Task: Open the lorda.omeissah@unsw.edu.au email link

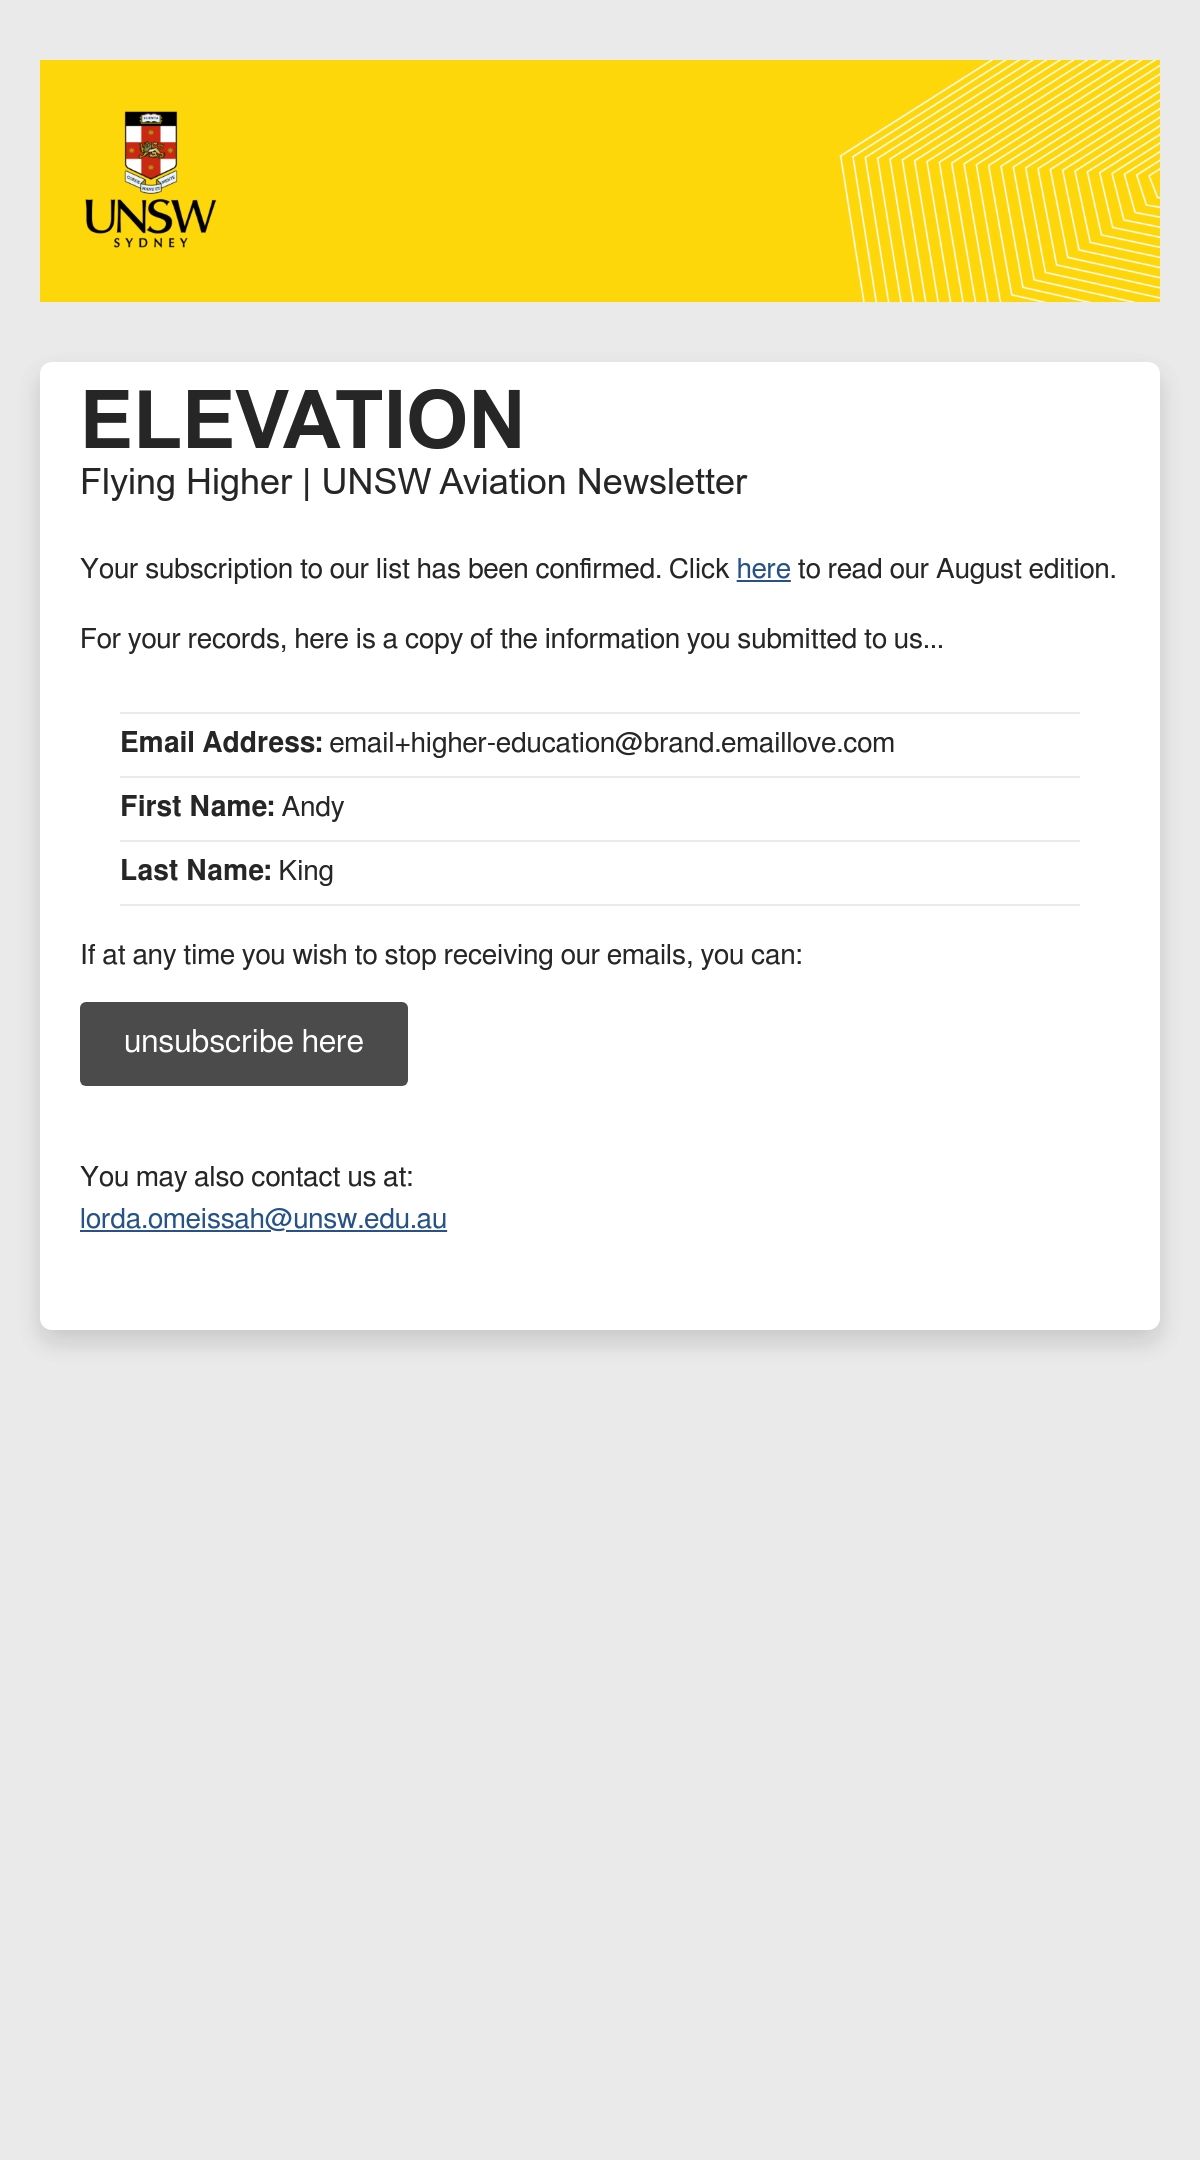Action: point(263,1219)
